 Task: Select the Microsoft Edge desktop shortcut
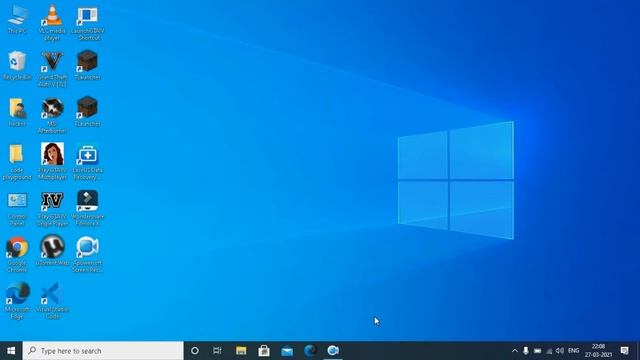click(17, 301)
